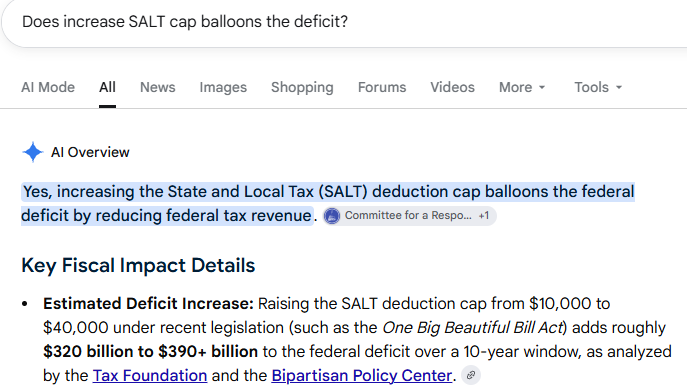687x390 pixels.
Task: Switch to the AI Mode tab
Action: (x=48, y=87)
